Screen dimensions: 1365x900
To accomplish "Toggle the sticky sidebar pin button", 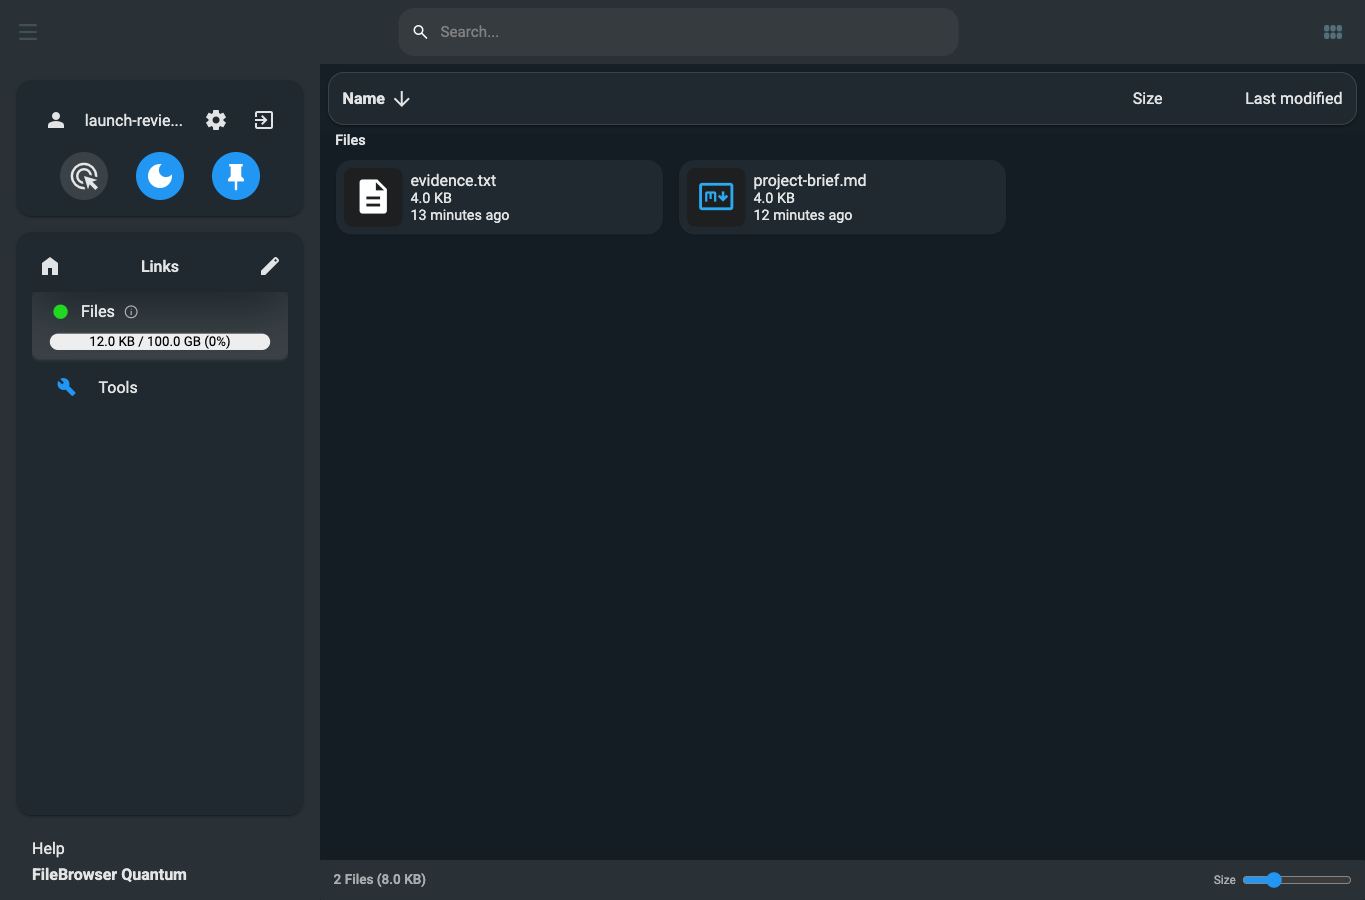I will (236, 176).
